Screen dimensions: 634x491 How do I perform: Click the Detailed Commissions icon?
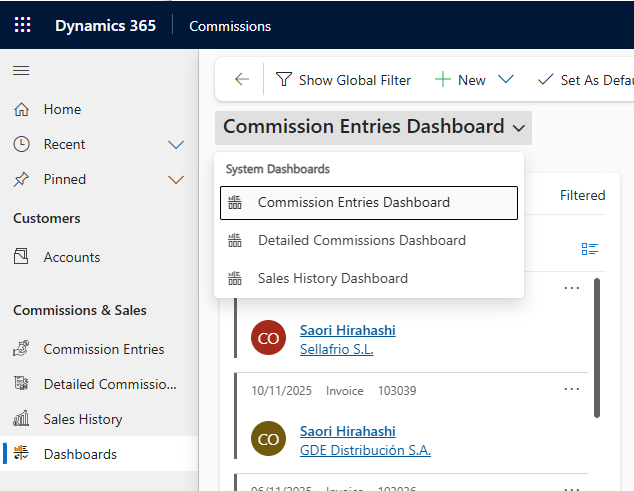21,383
